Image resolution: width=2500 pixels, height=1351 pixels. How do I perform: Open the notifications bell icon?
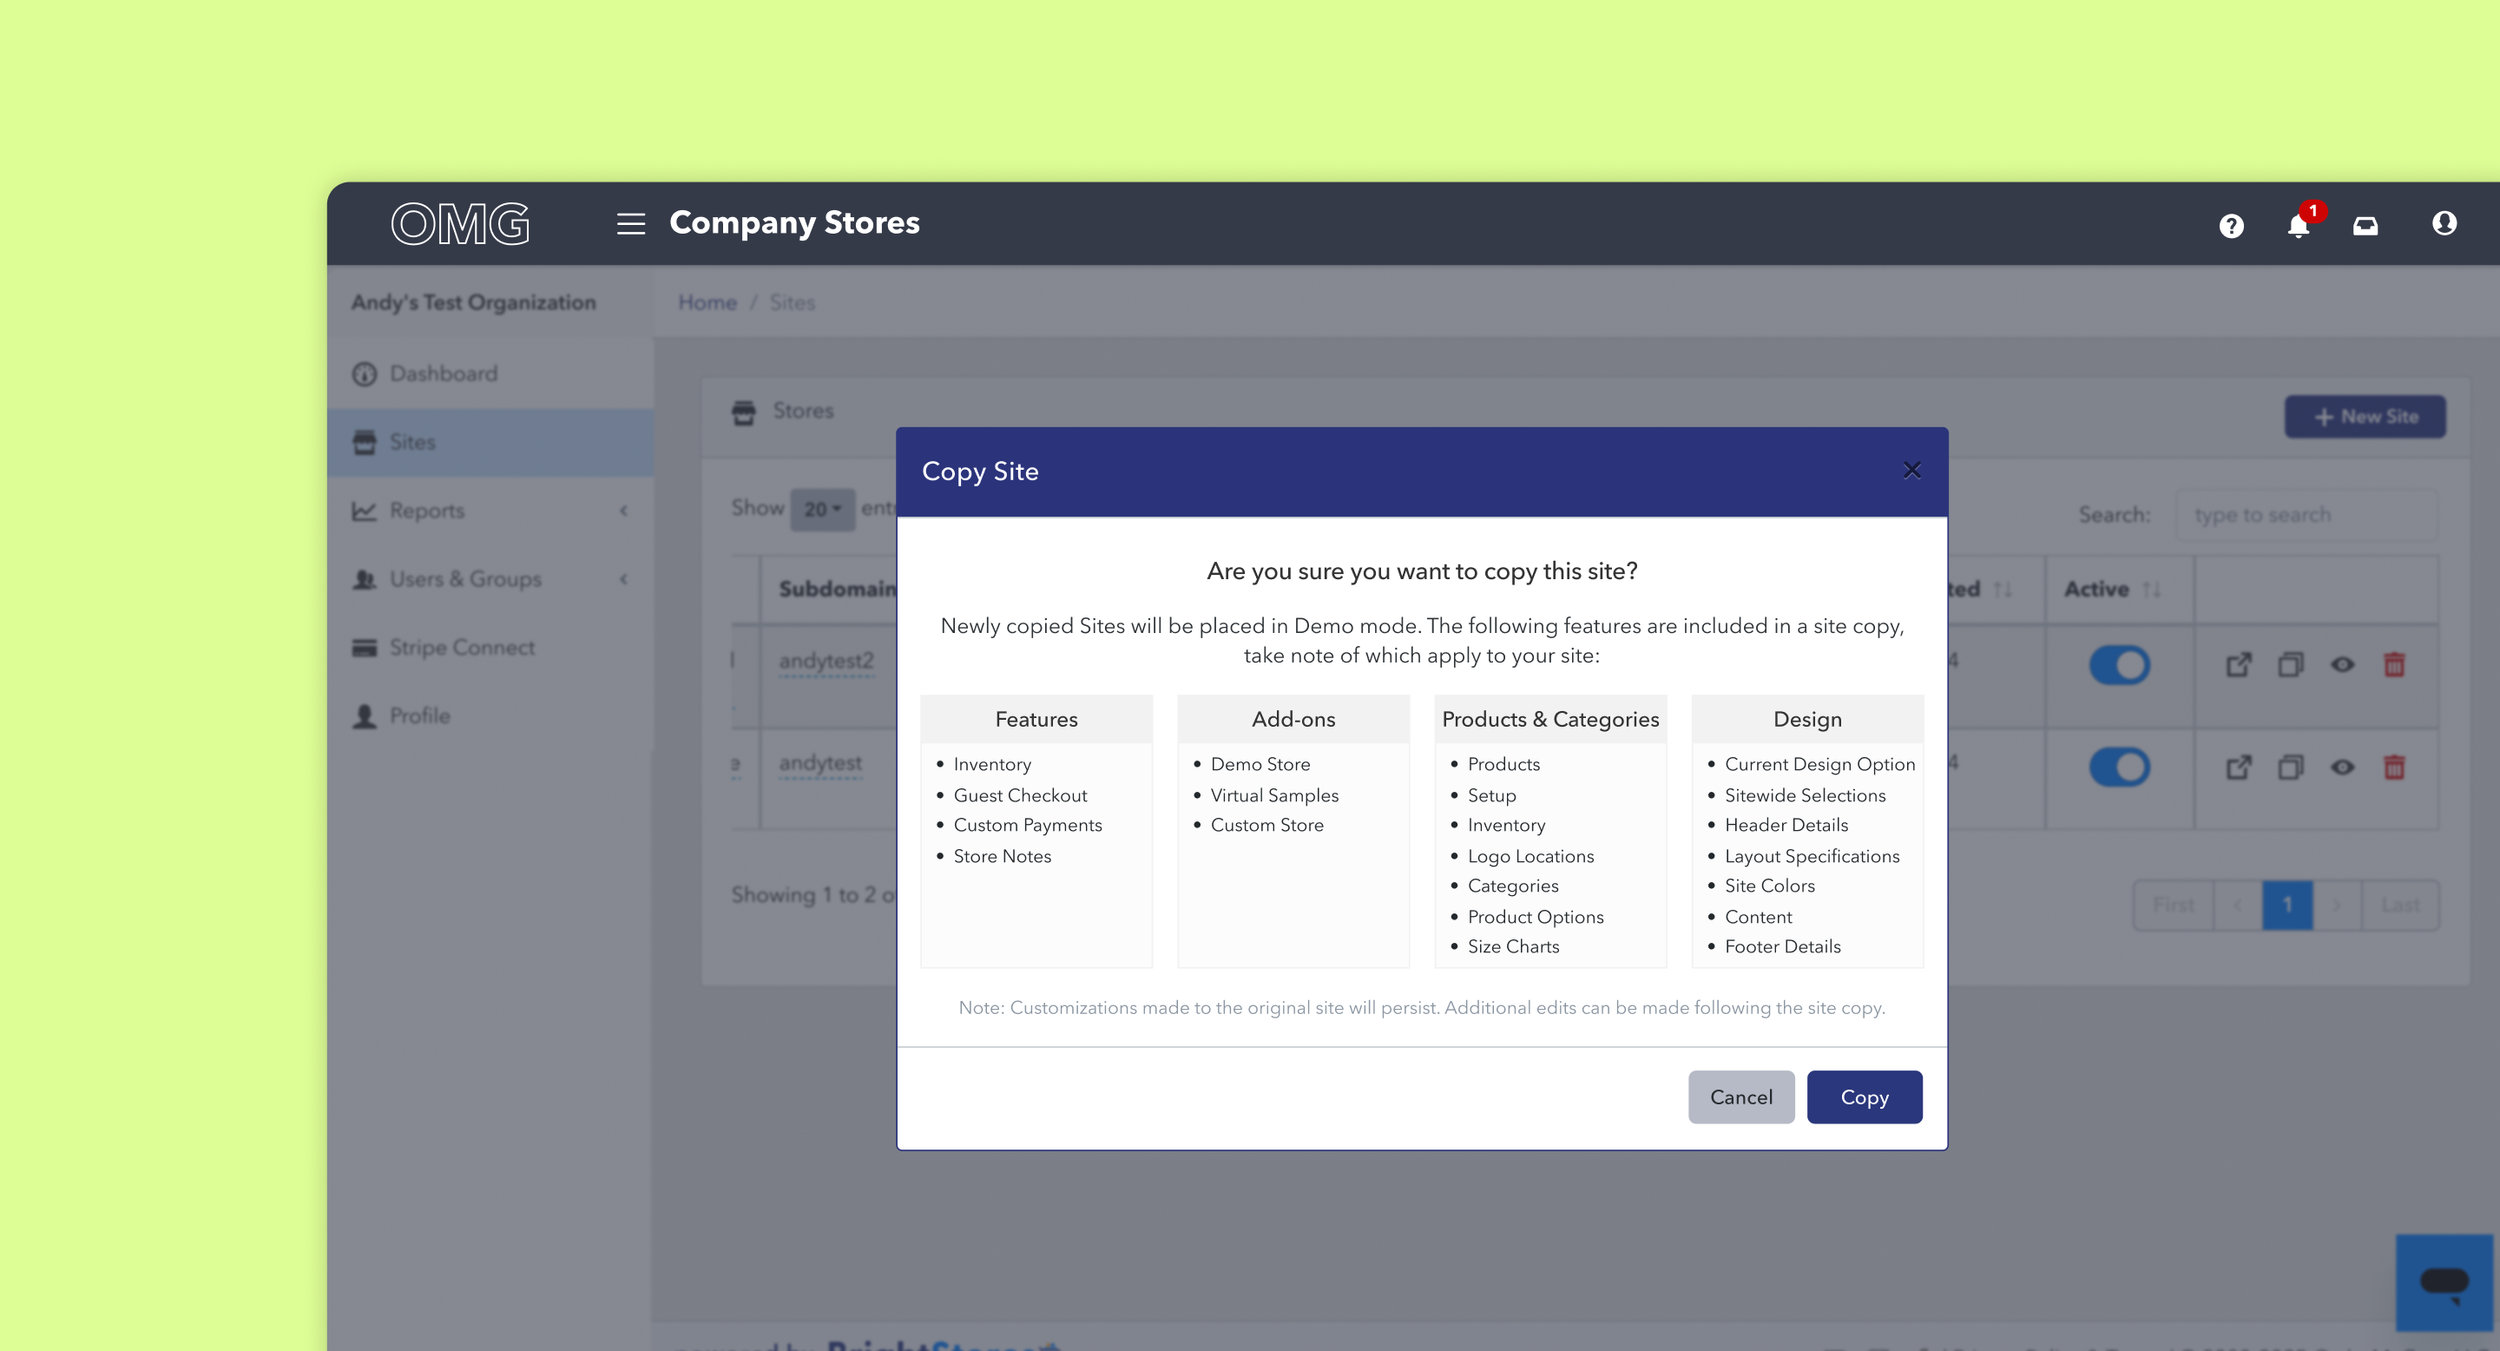[x=2298, y=225]
